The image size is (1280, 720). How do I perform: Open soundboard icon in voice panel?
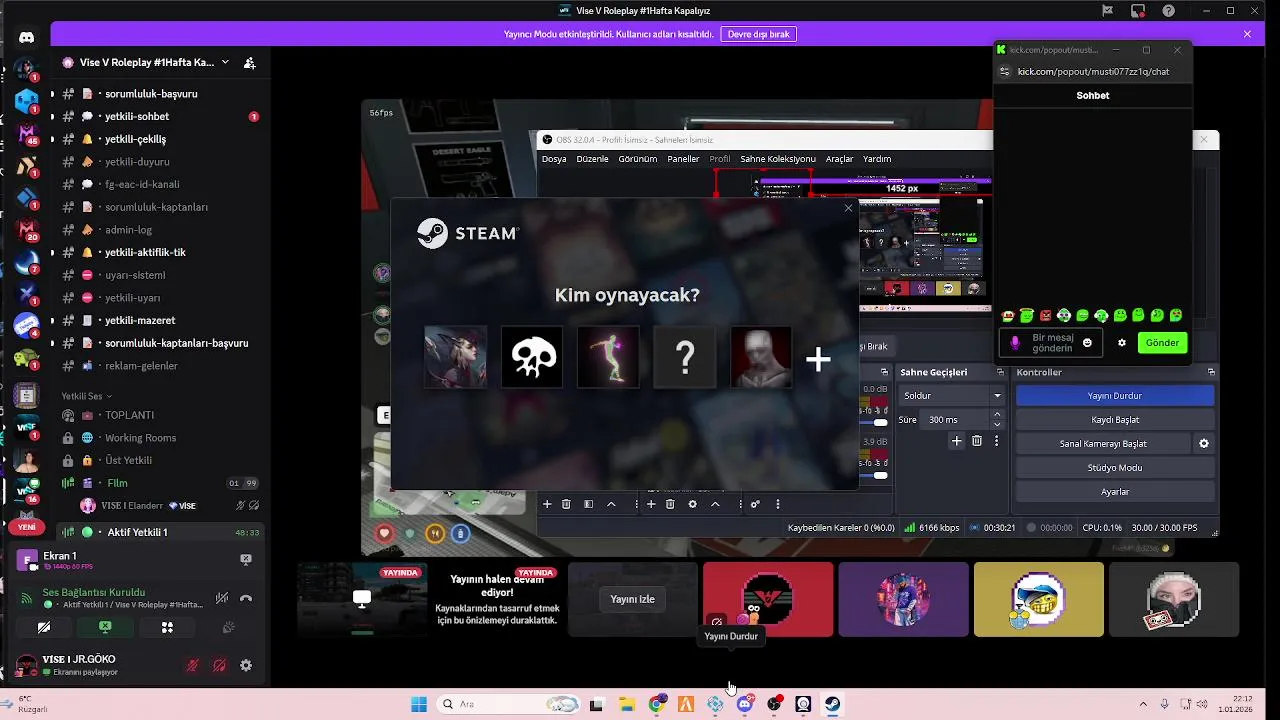228,627
